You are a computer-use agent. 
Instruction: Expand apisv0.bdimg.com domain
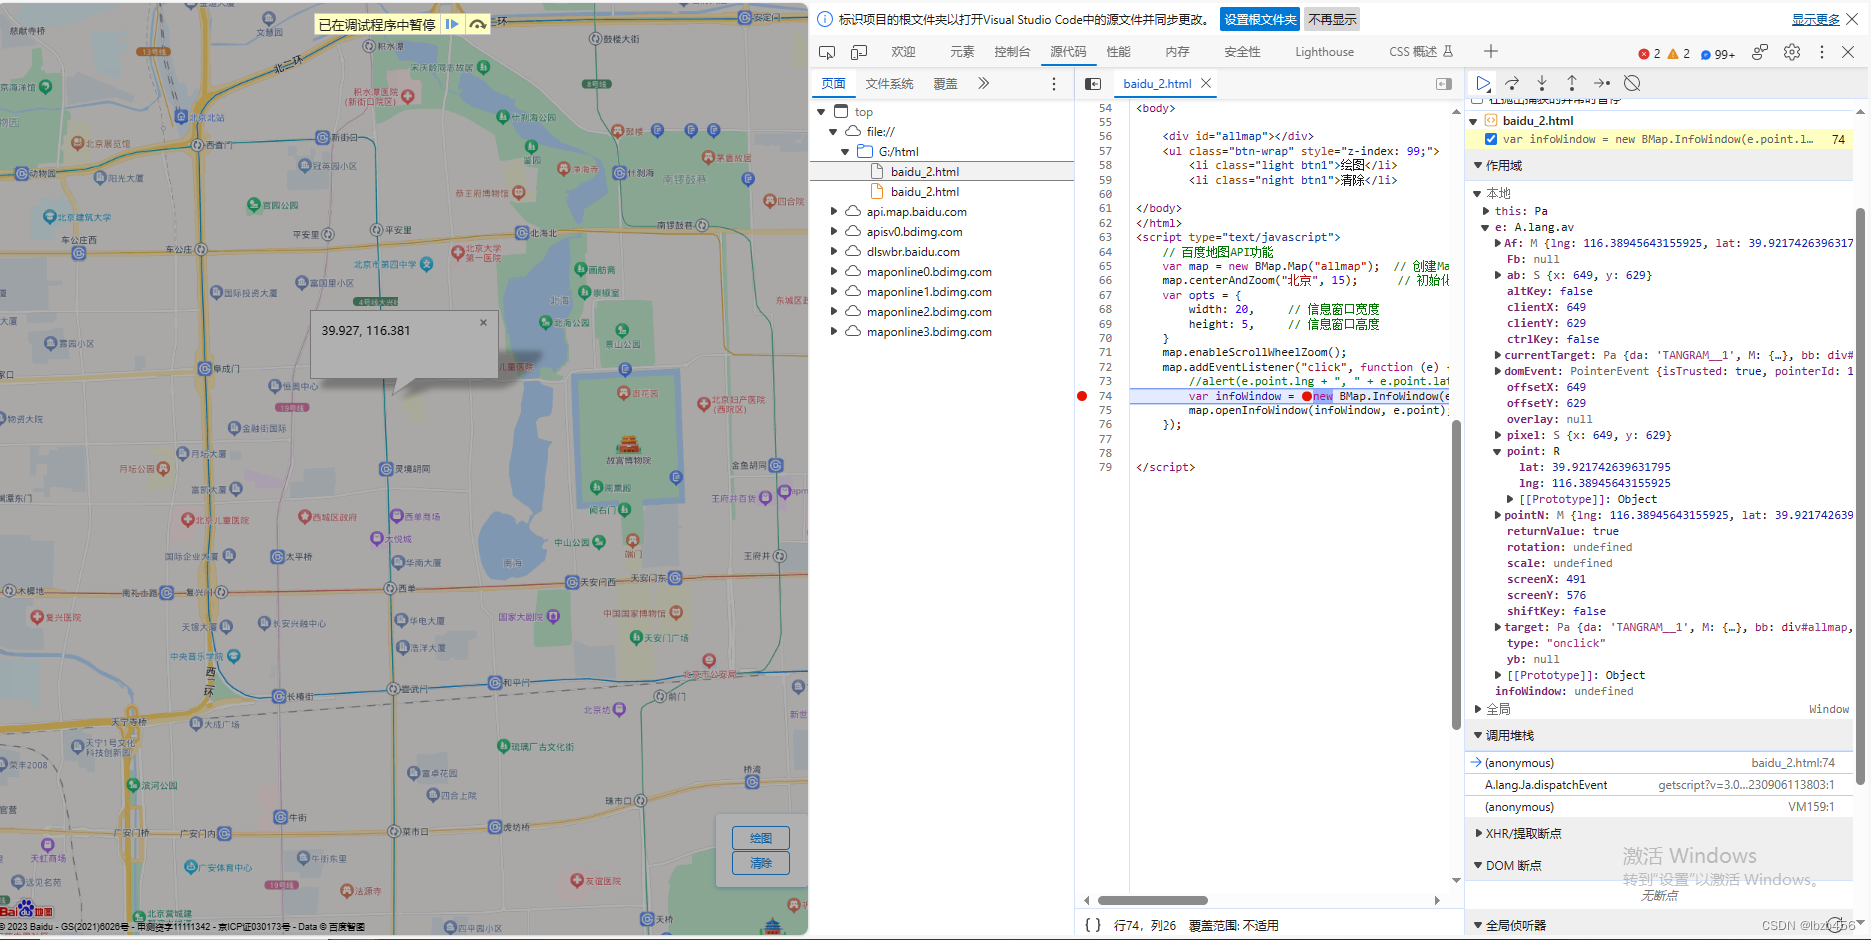click(x=833, y=232)
